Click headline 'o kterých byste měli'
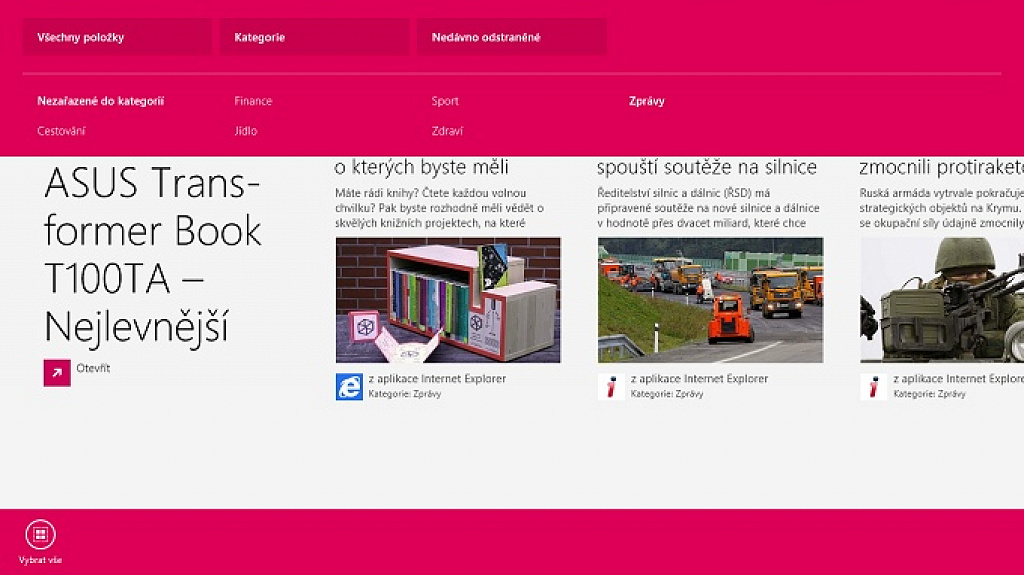1024x575 pixels. tap(421, 167)
